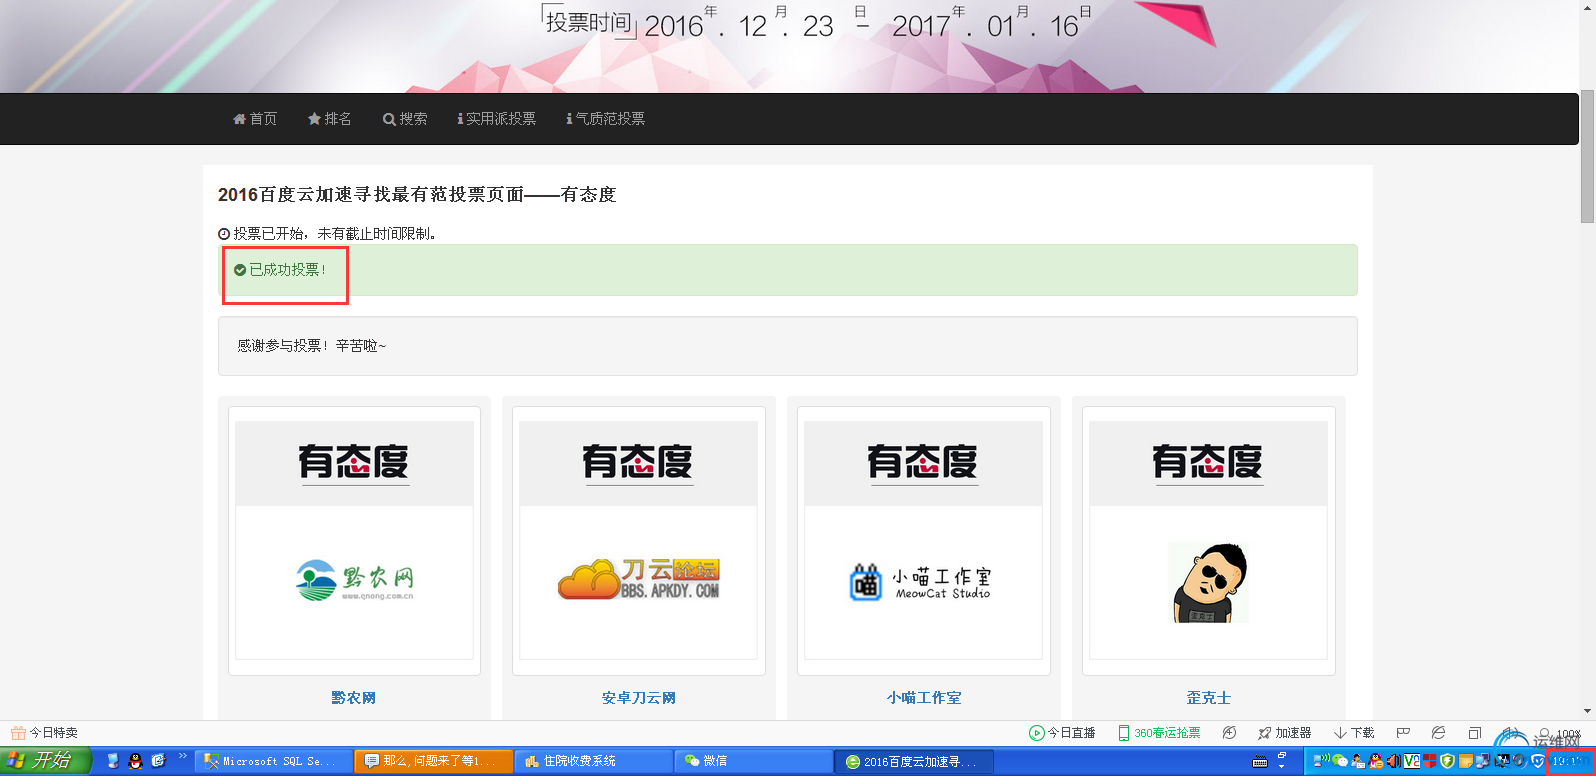The width and height of the screenshot is (1596, 776).
Task: Click the keyboard icon on the language bar
Action: 1260,762
